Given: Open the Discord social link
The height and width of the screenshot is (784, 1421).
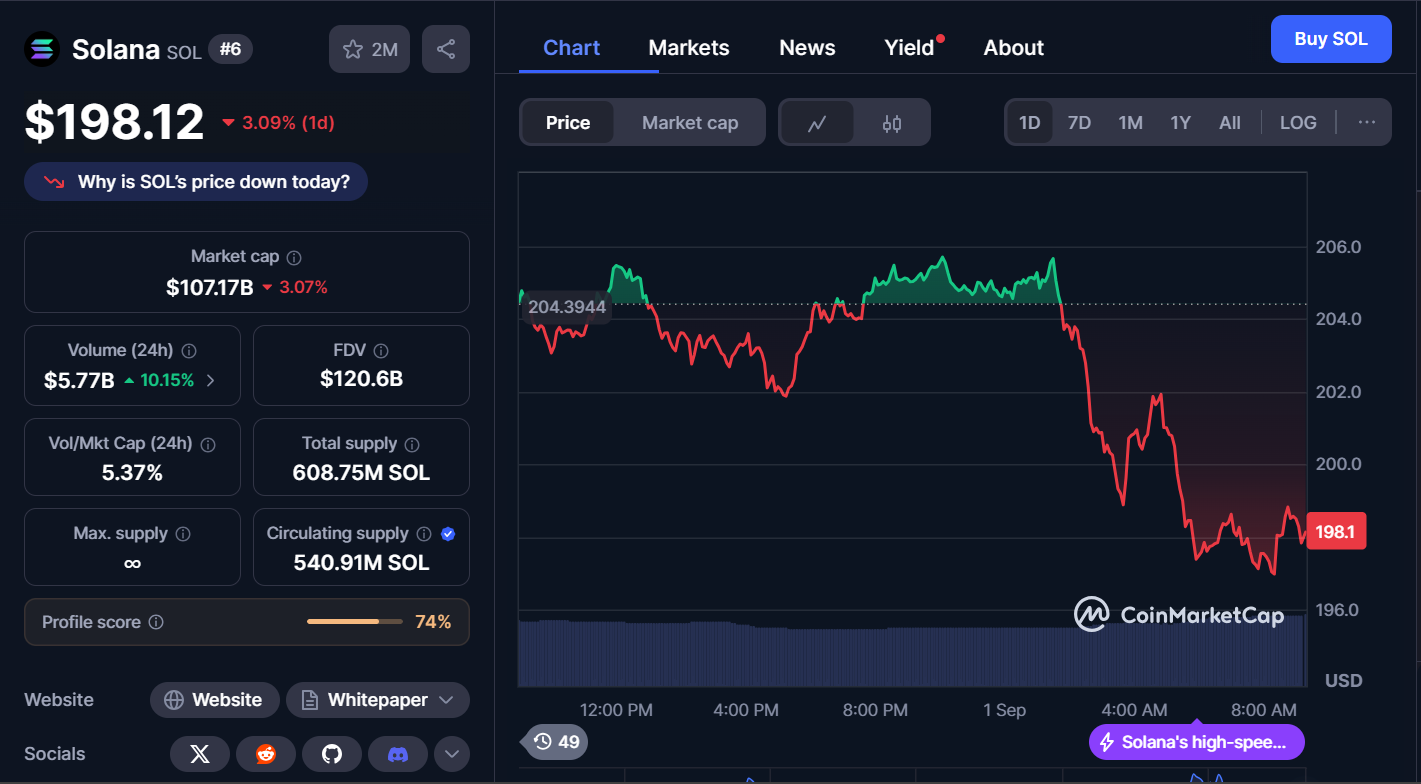Looking at the screenshot, I should (398, 754).
